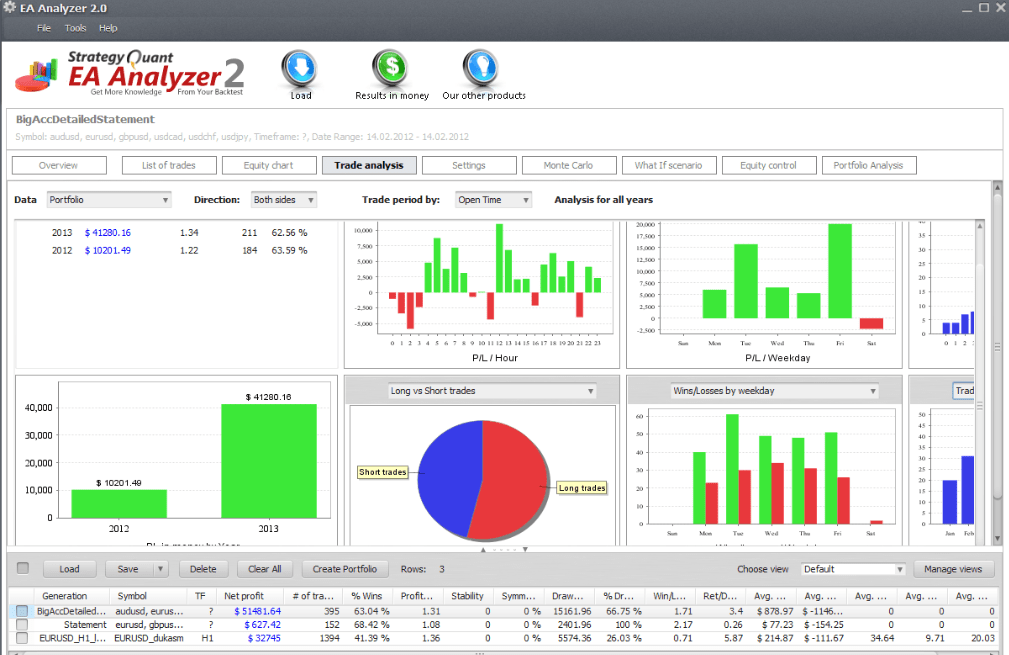
Task: Open the Equity control tab
Action: coord(769,165)
